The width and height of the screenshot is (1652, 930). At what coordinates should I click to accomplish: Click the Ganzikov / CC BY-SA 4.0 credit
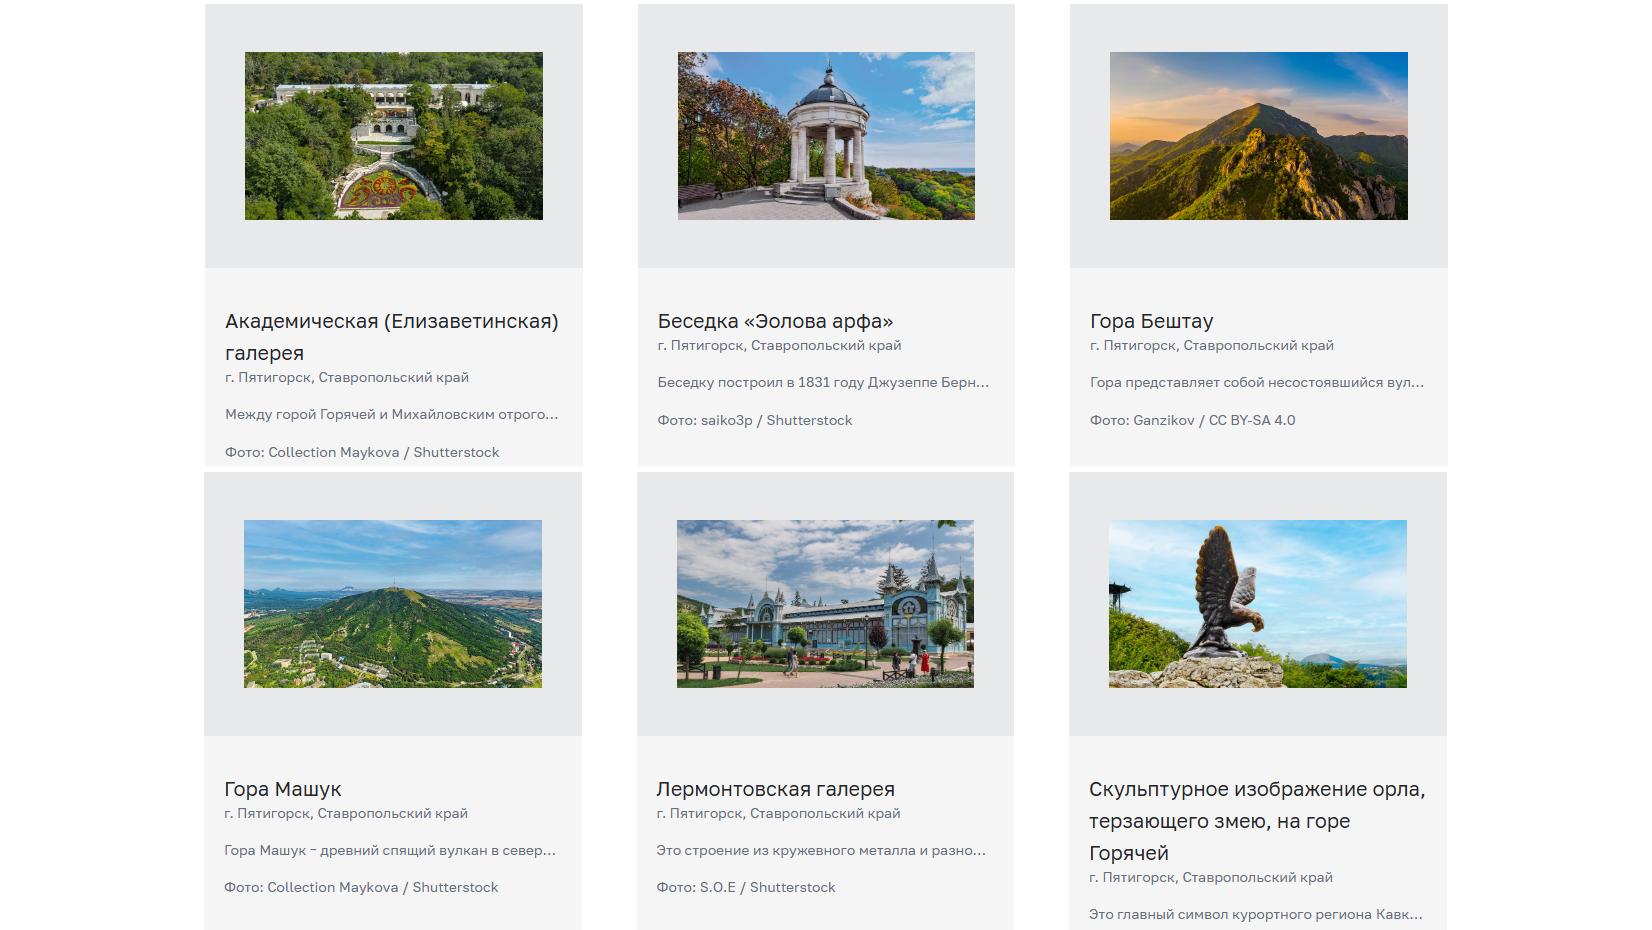click(x=1192, y=421)
